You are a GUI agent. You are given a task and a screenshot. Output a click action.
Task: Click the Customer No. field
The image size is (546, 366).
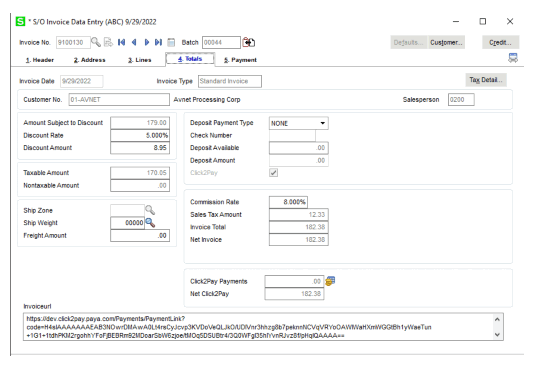[119, 100]
